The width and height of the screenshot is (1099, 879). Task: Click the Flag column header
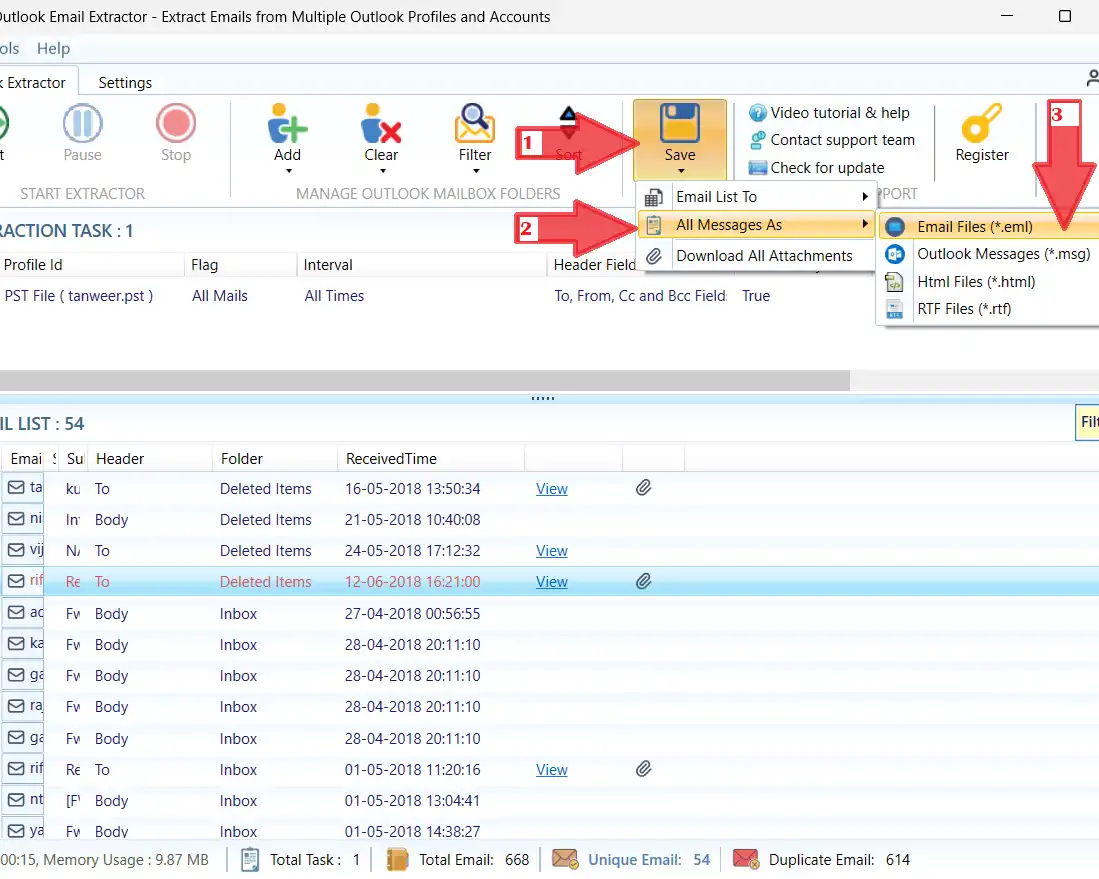(x=240, y=264)
